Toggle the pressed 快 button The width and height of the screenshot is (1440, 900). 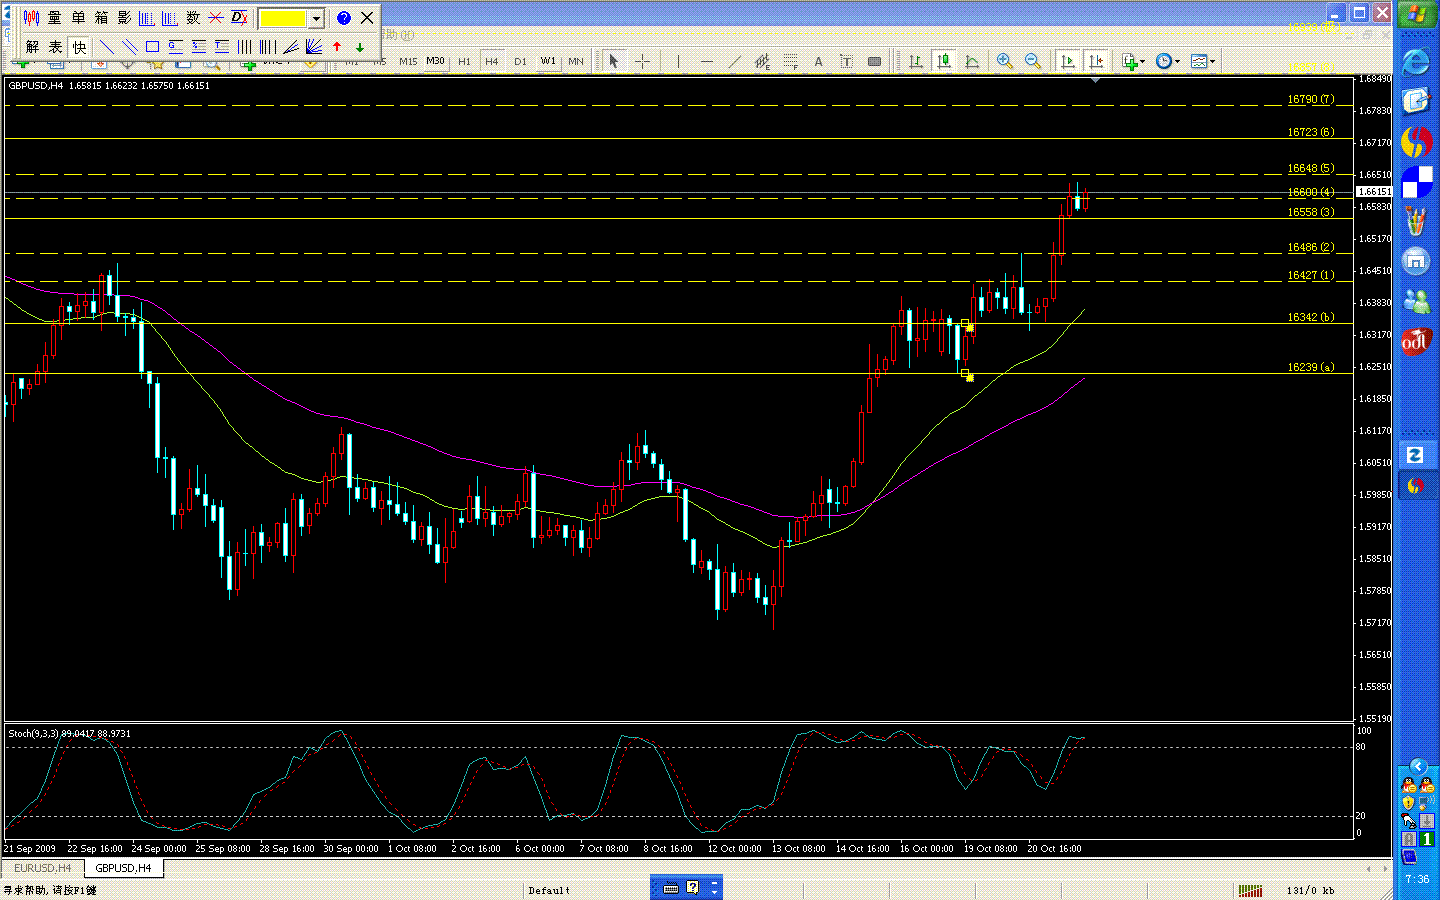coord(79,47)
